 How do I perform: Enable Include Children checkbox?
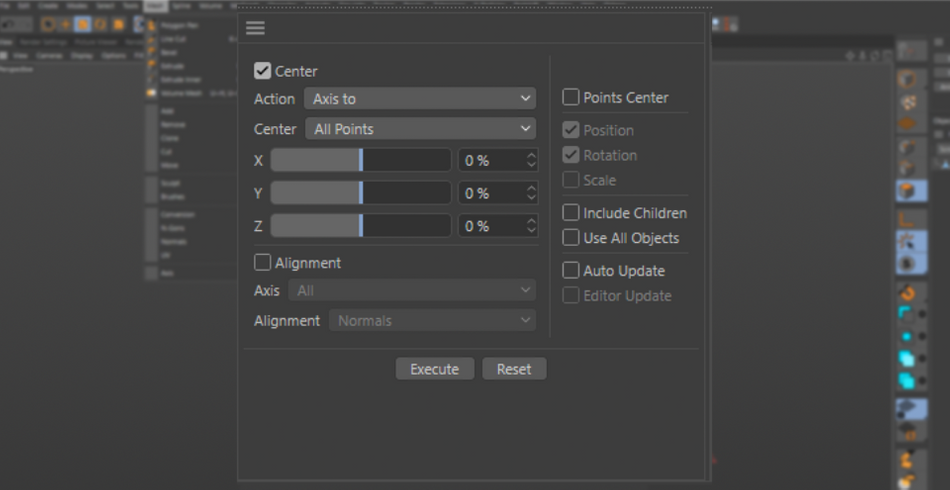tap(571, 213)
